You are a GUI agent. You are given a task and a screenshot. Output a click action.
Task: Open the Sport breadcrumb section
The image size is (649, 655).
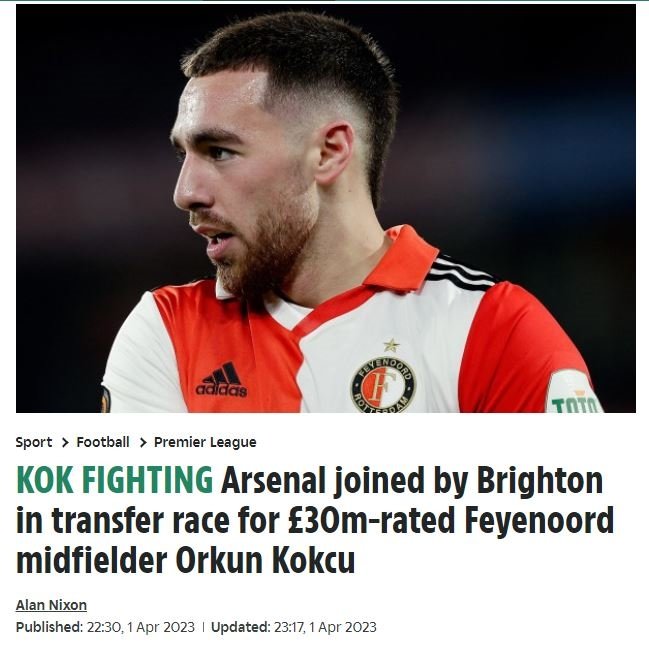[34, 442]
